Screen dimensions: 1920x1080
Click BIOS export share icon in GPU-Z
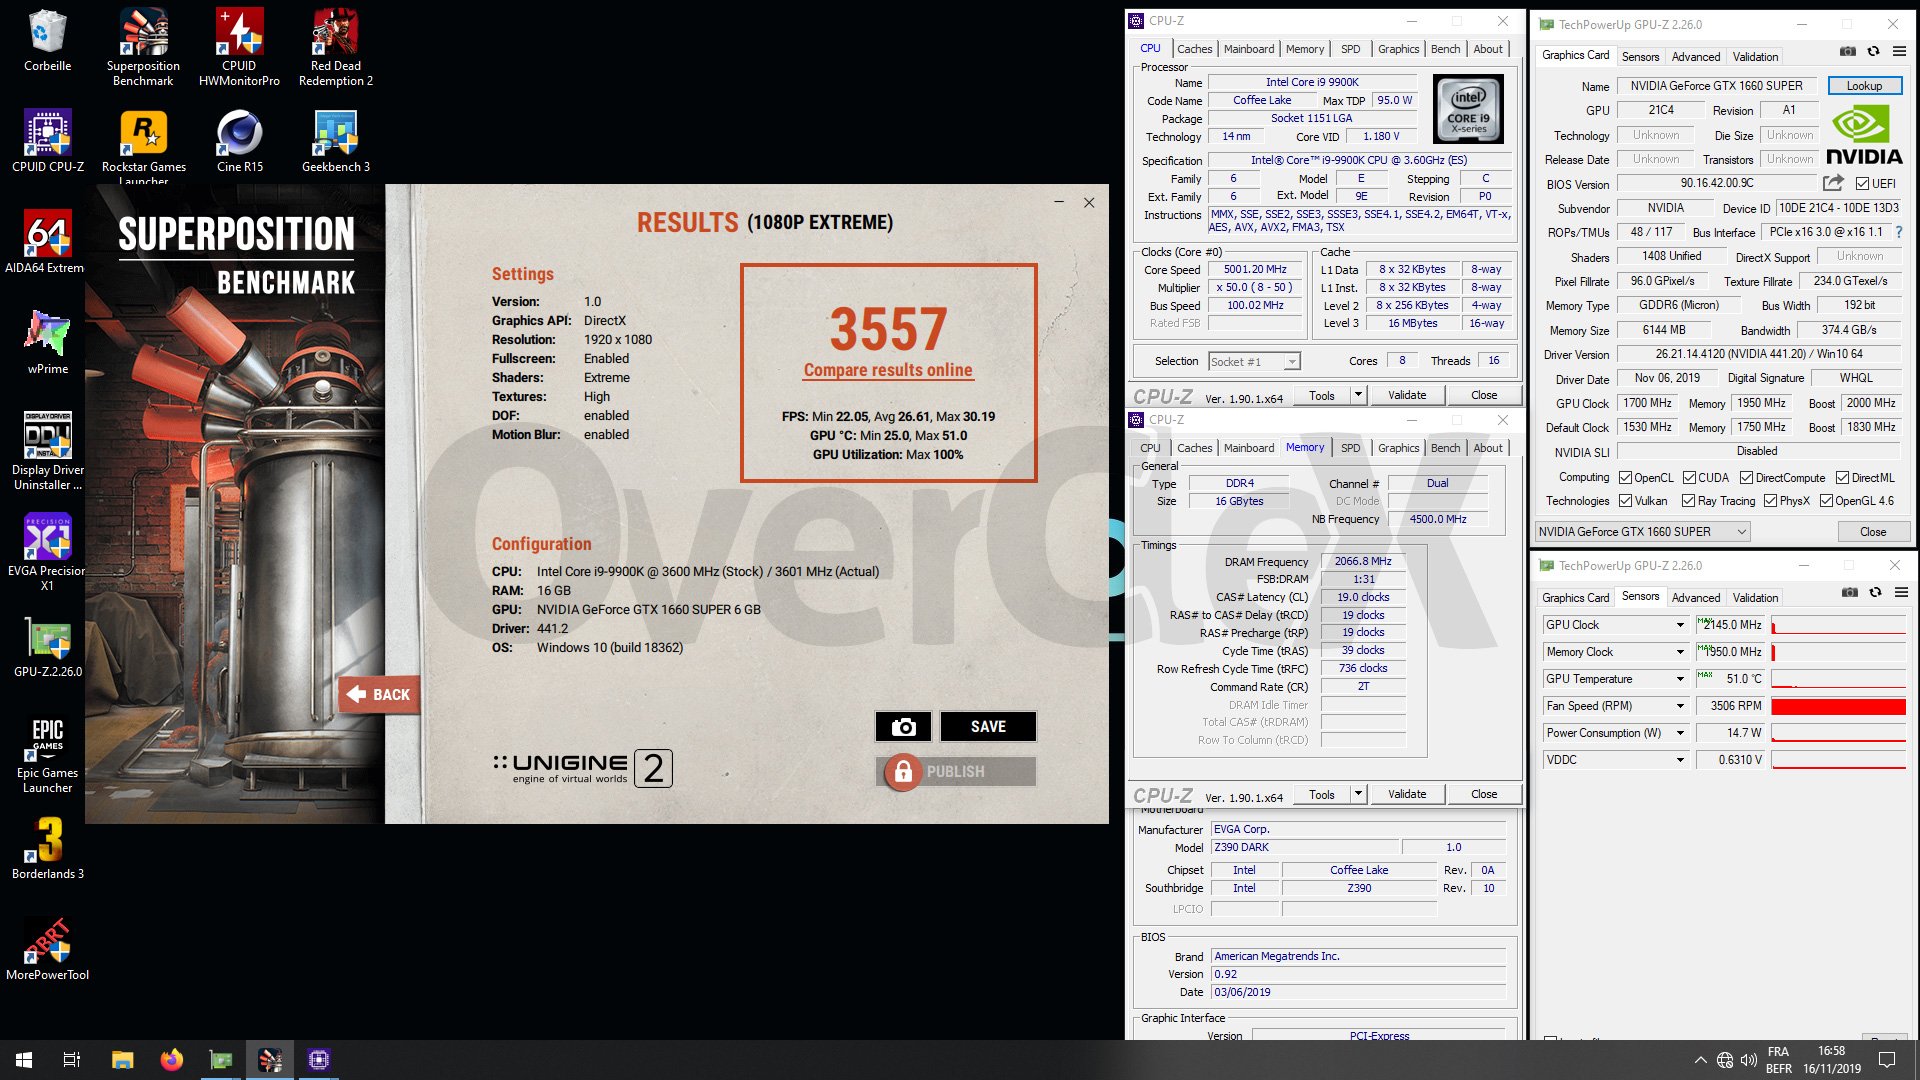[1833, 183]
